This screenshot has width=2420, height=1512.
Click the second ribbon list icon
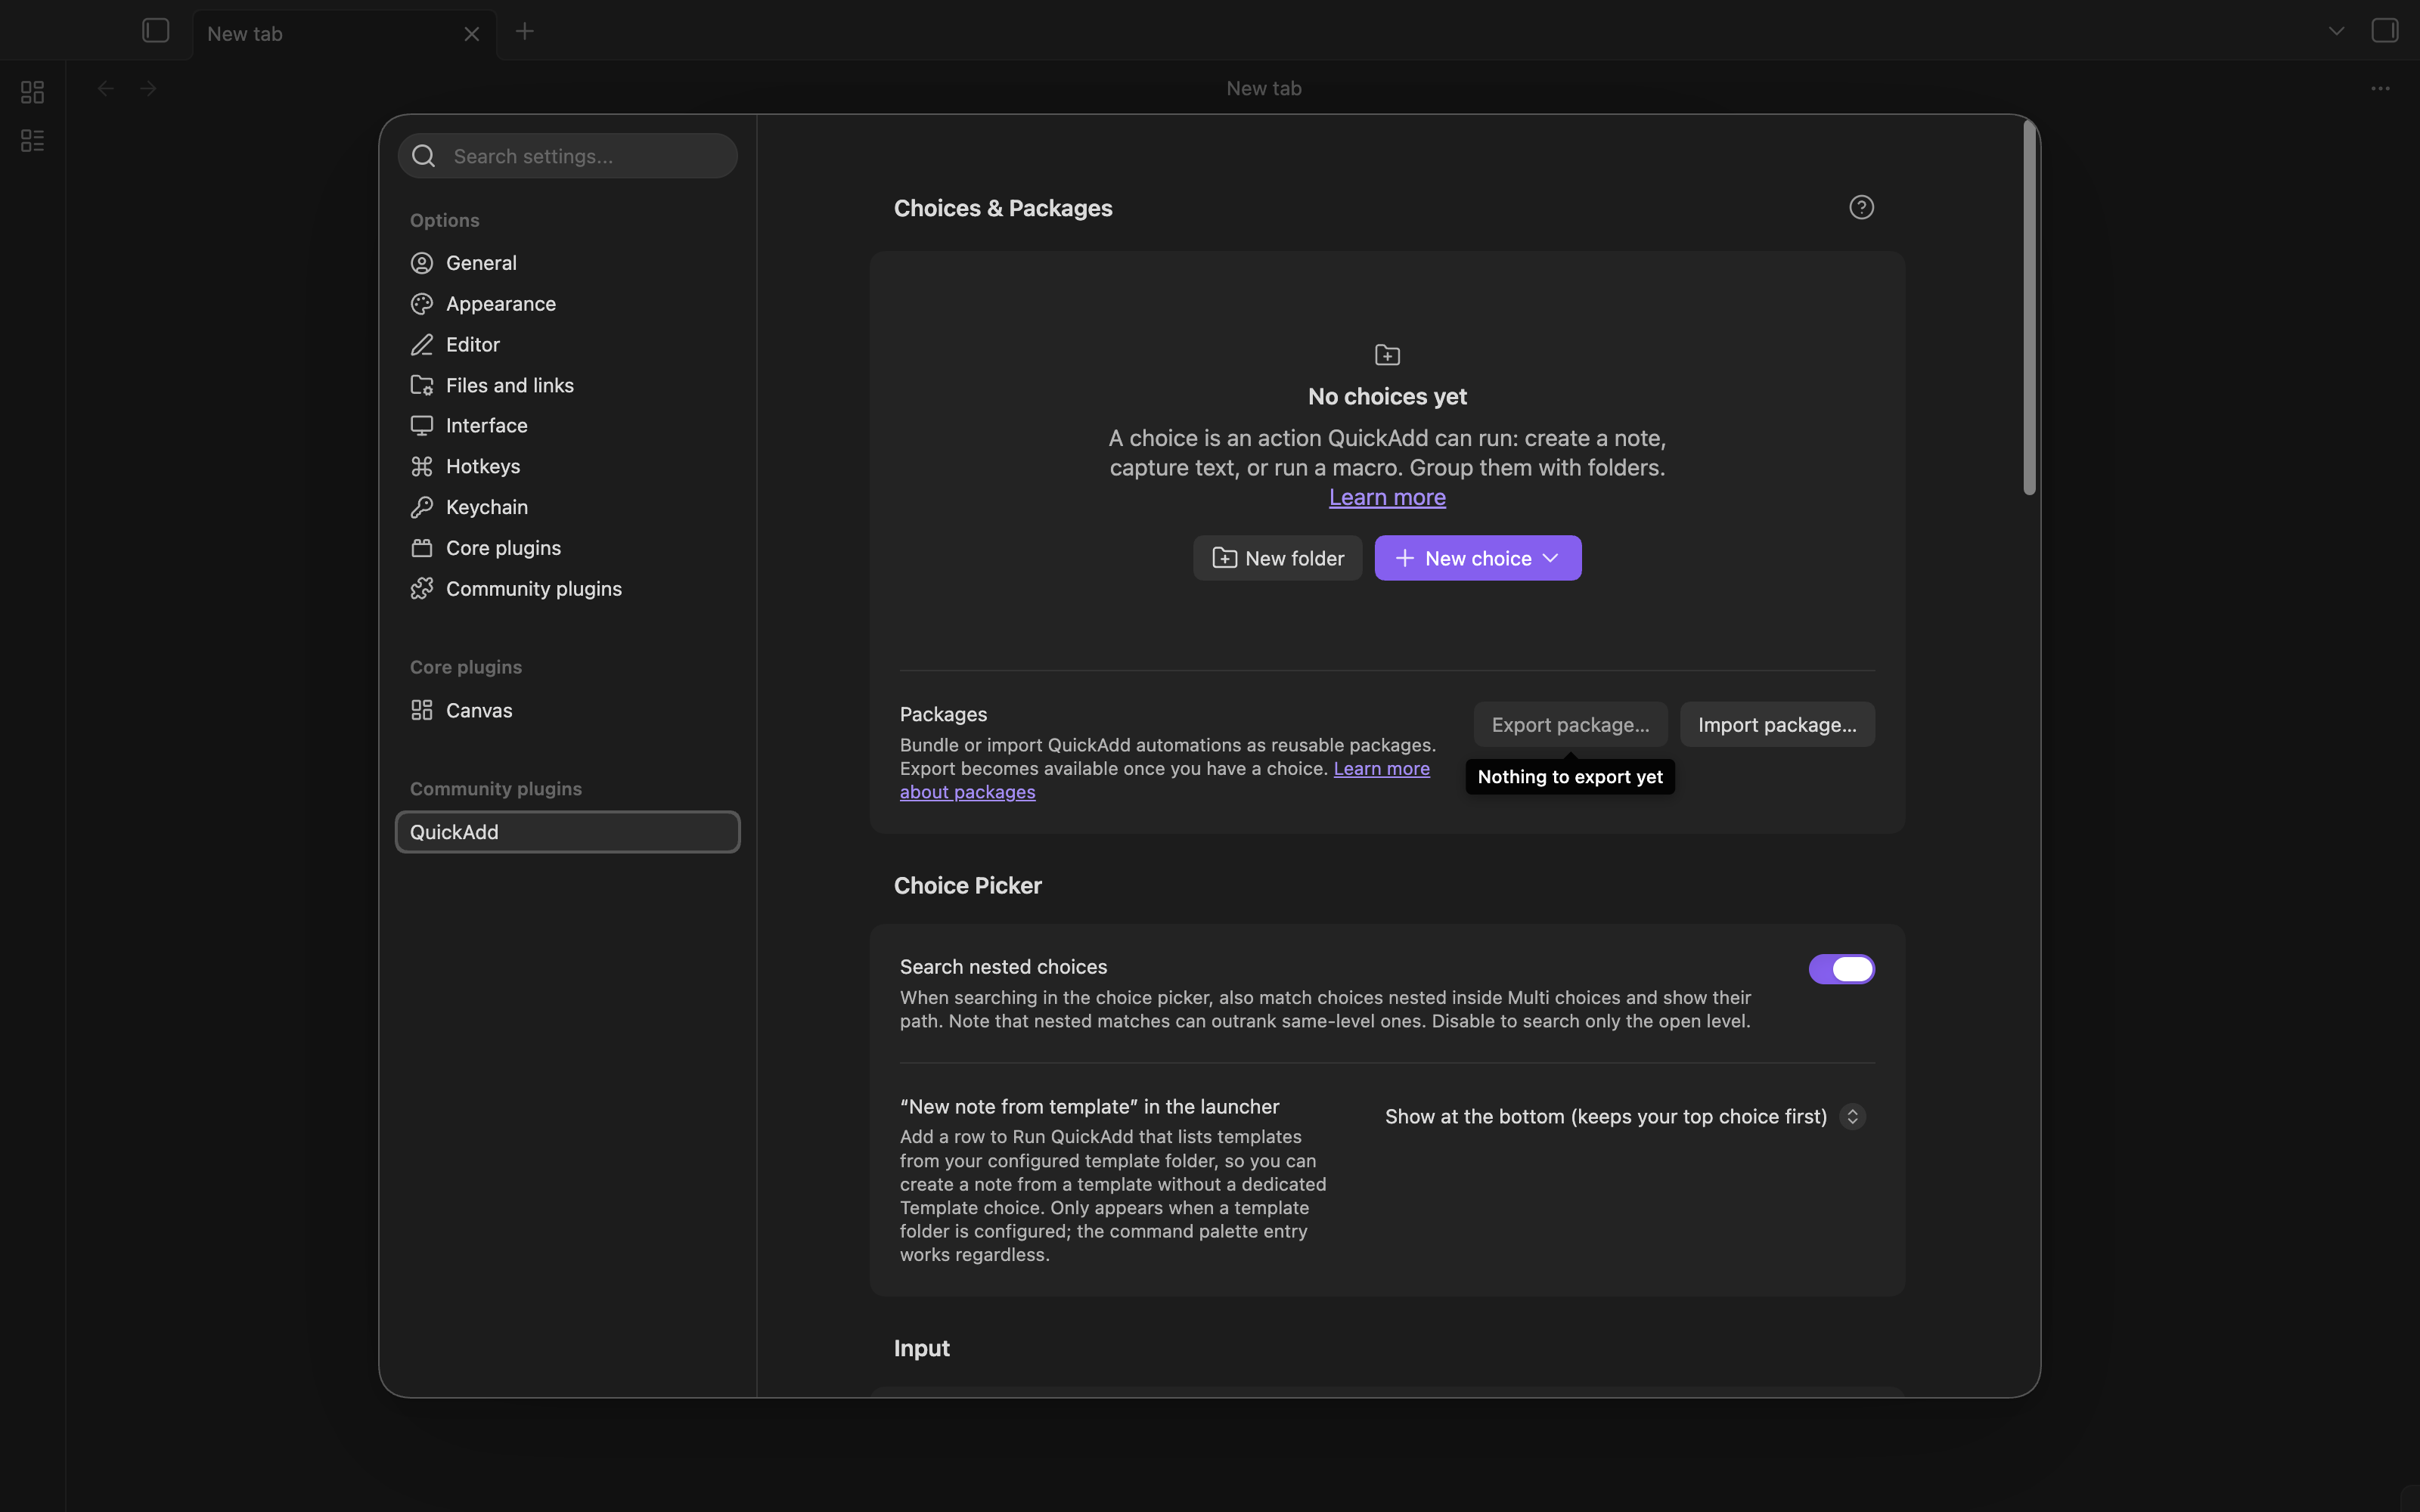click(x=33, y=140)
